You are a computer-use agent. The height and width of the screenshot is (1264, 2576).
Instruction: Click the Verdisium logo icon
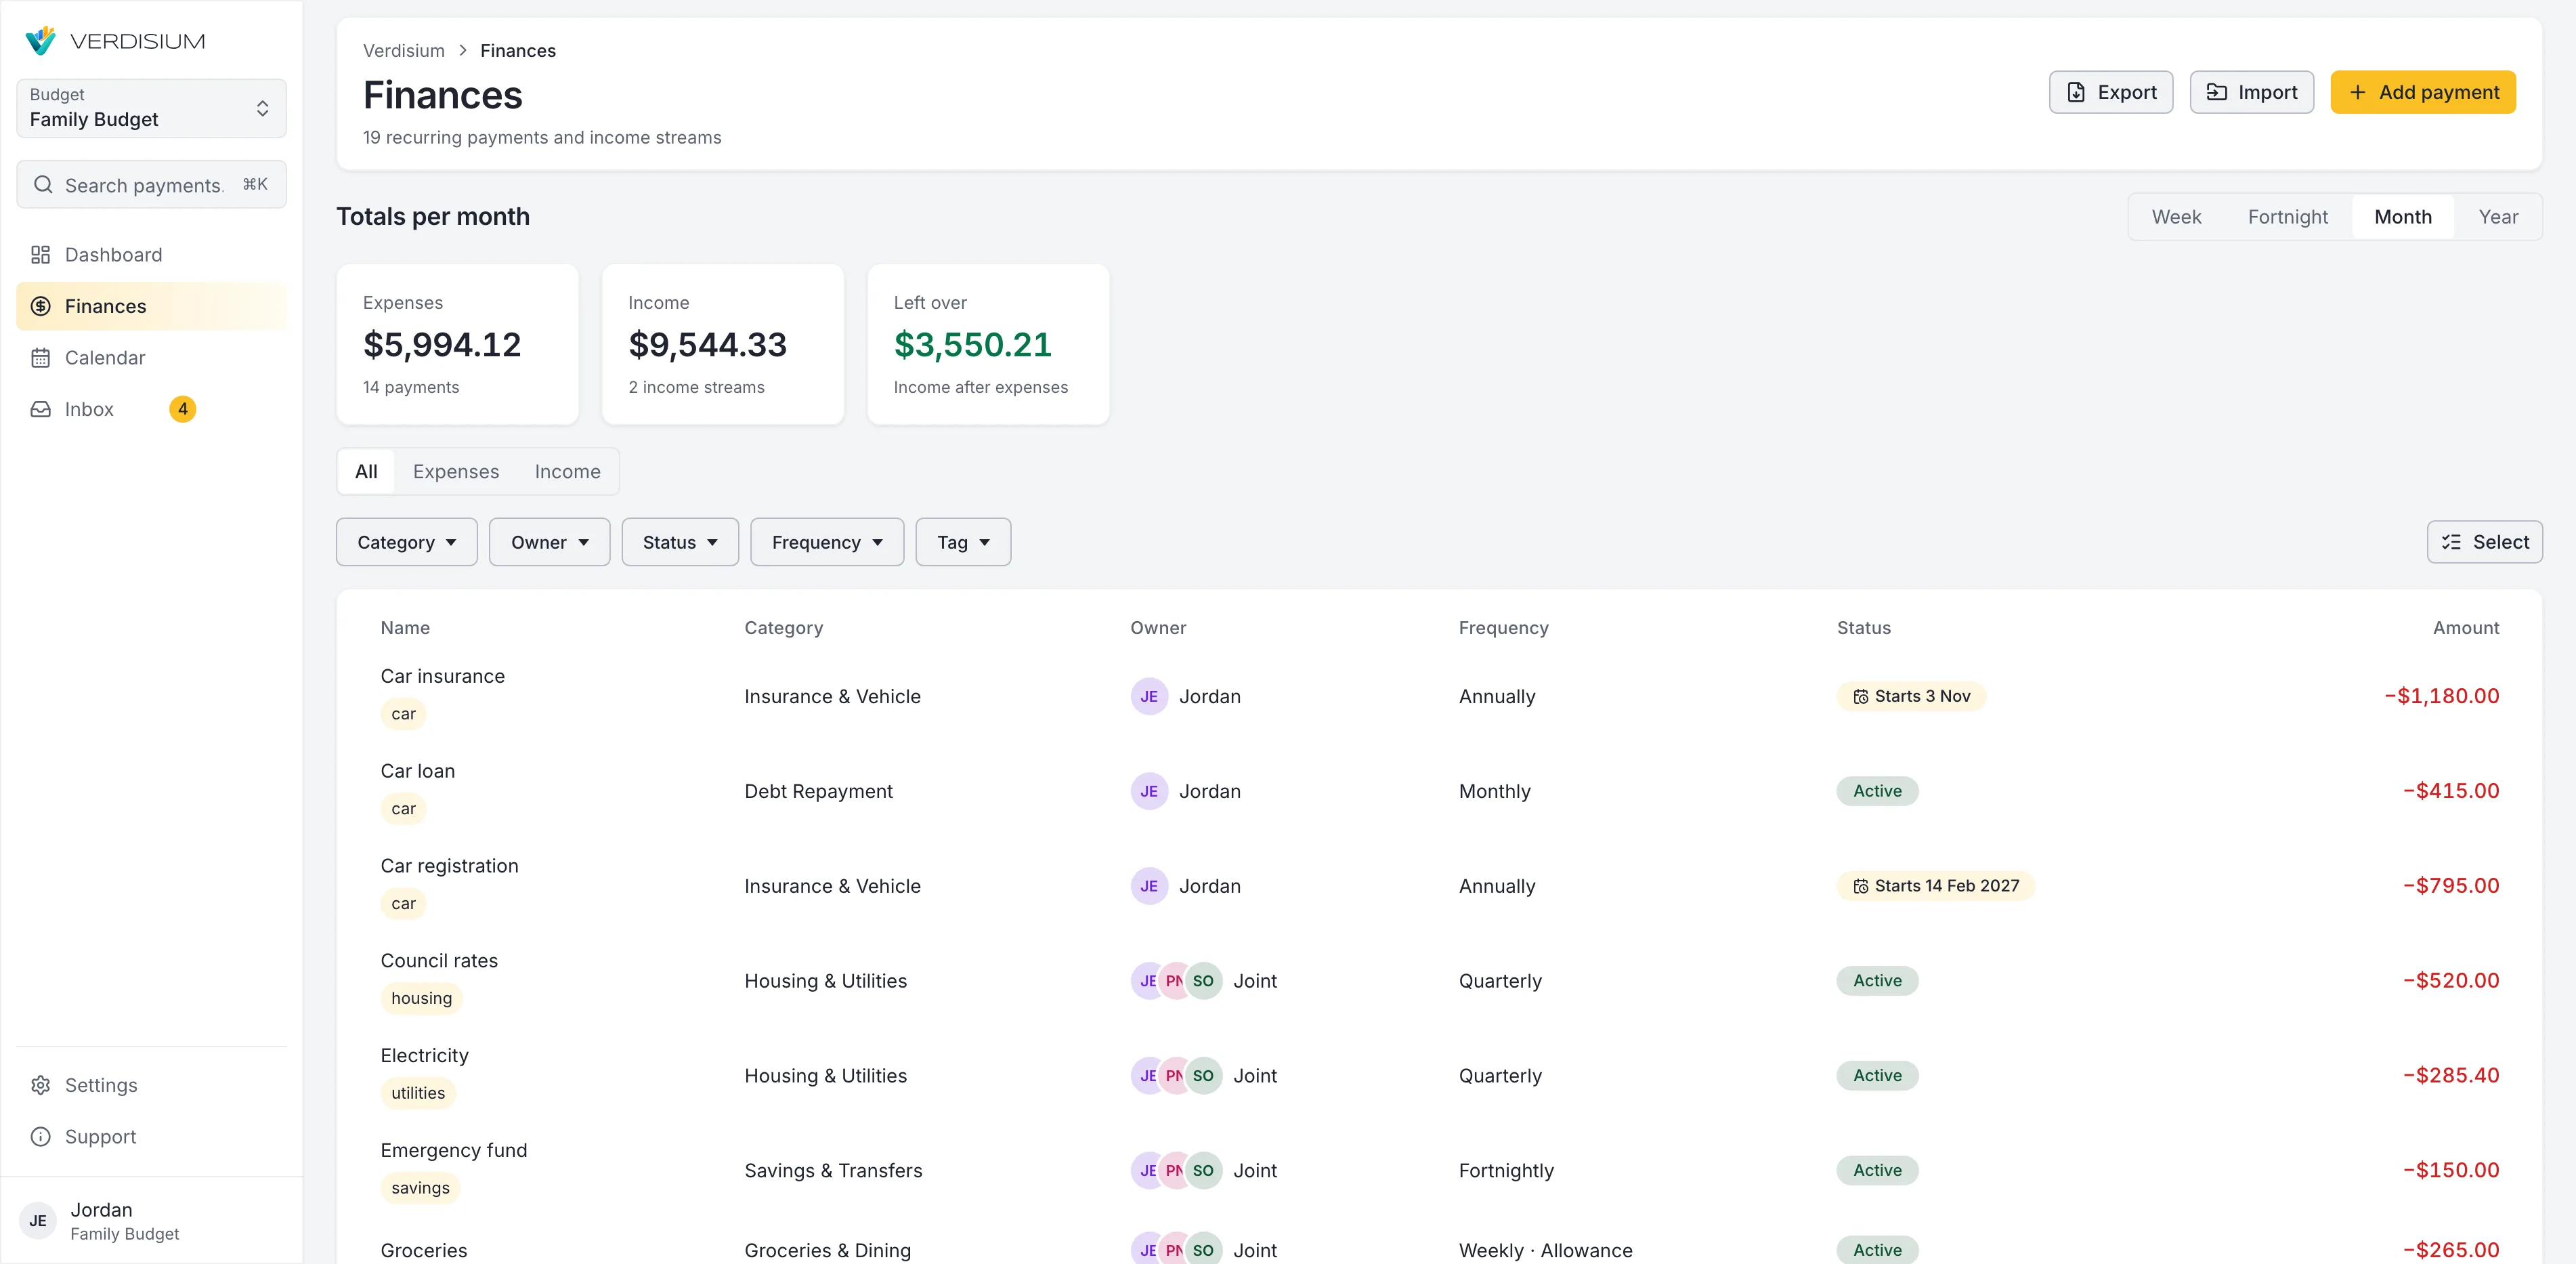(x=40, y=40)
